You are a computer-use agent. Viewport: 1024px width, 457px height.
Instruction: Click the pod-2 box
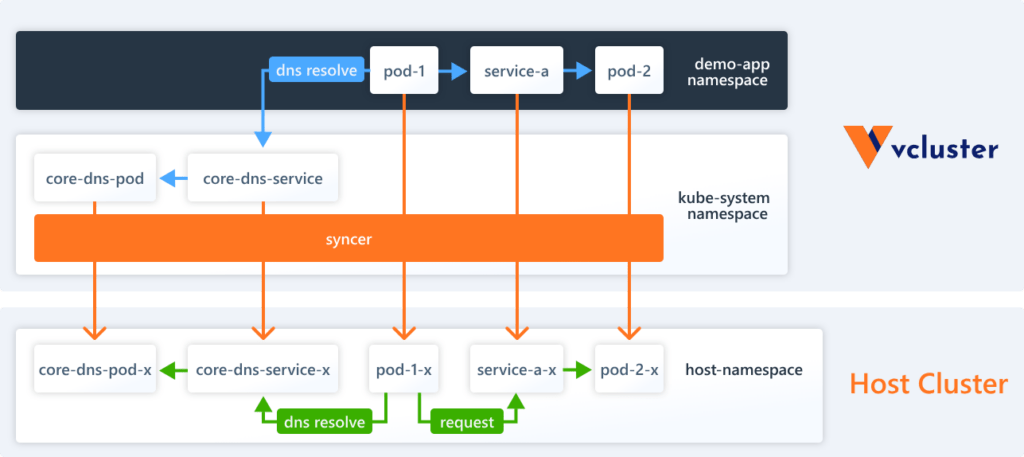(629, 70)
